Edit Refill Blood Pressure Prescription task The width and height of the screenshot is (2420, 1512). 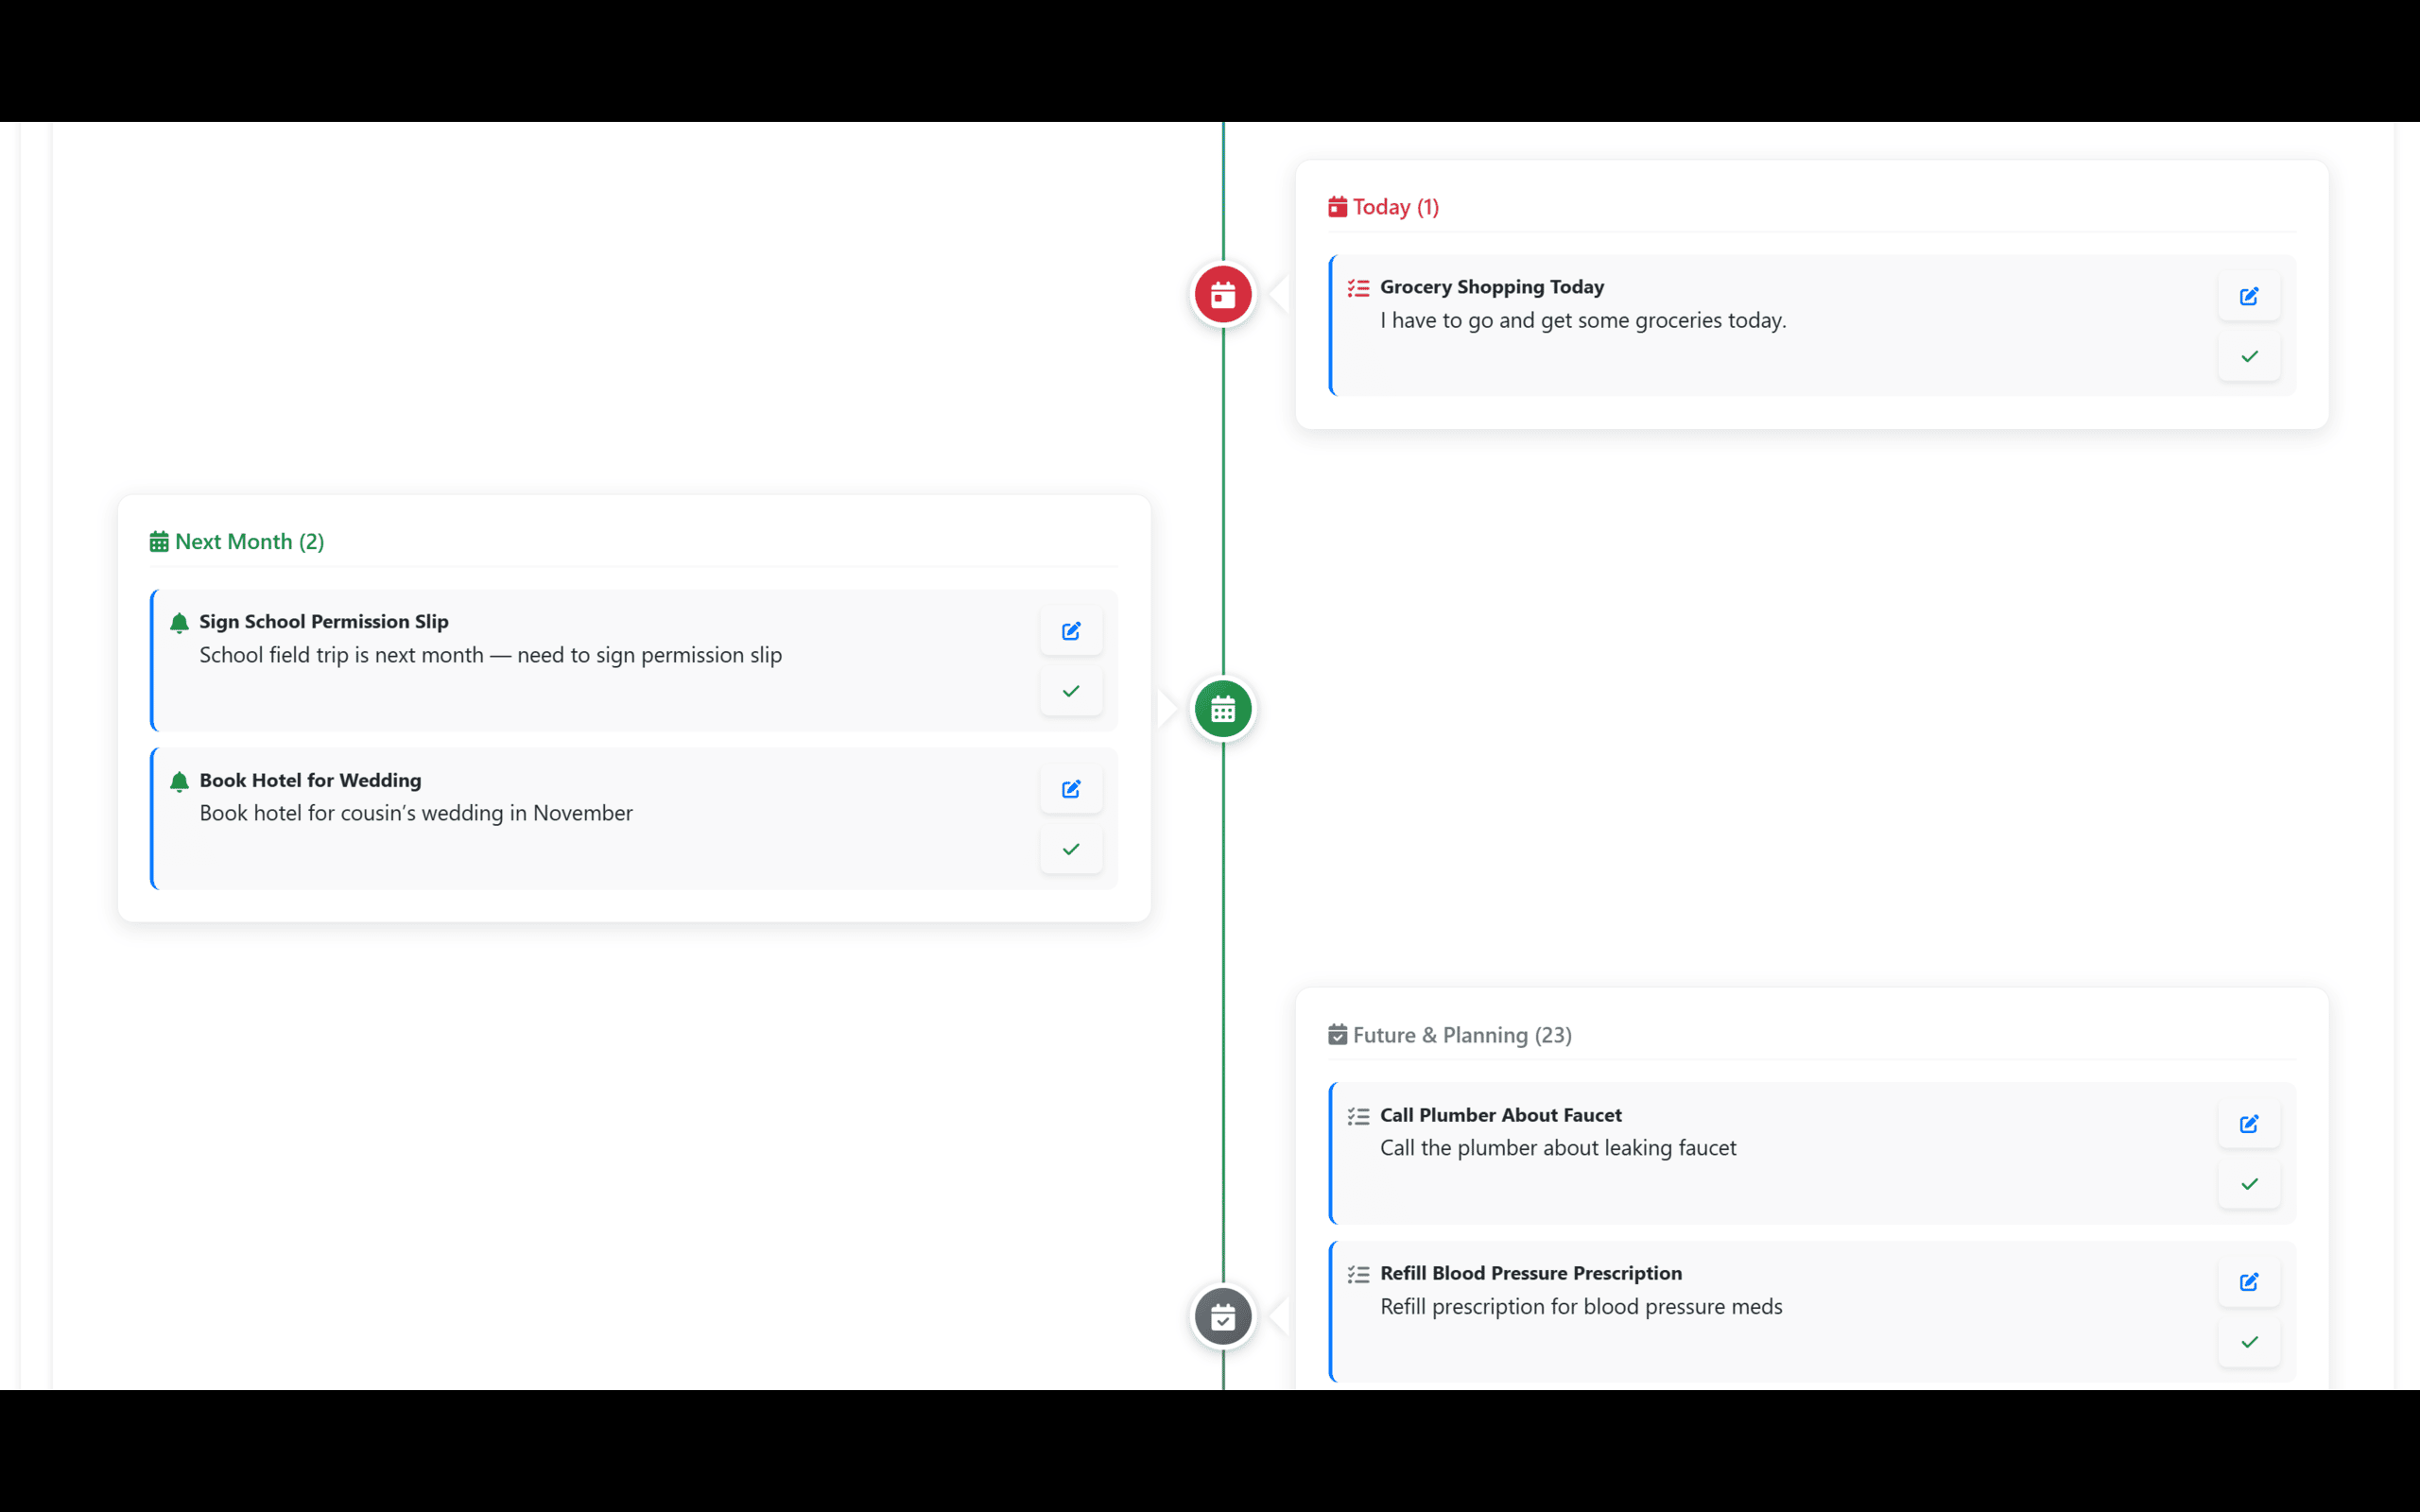coord(2248,1282)
